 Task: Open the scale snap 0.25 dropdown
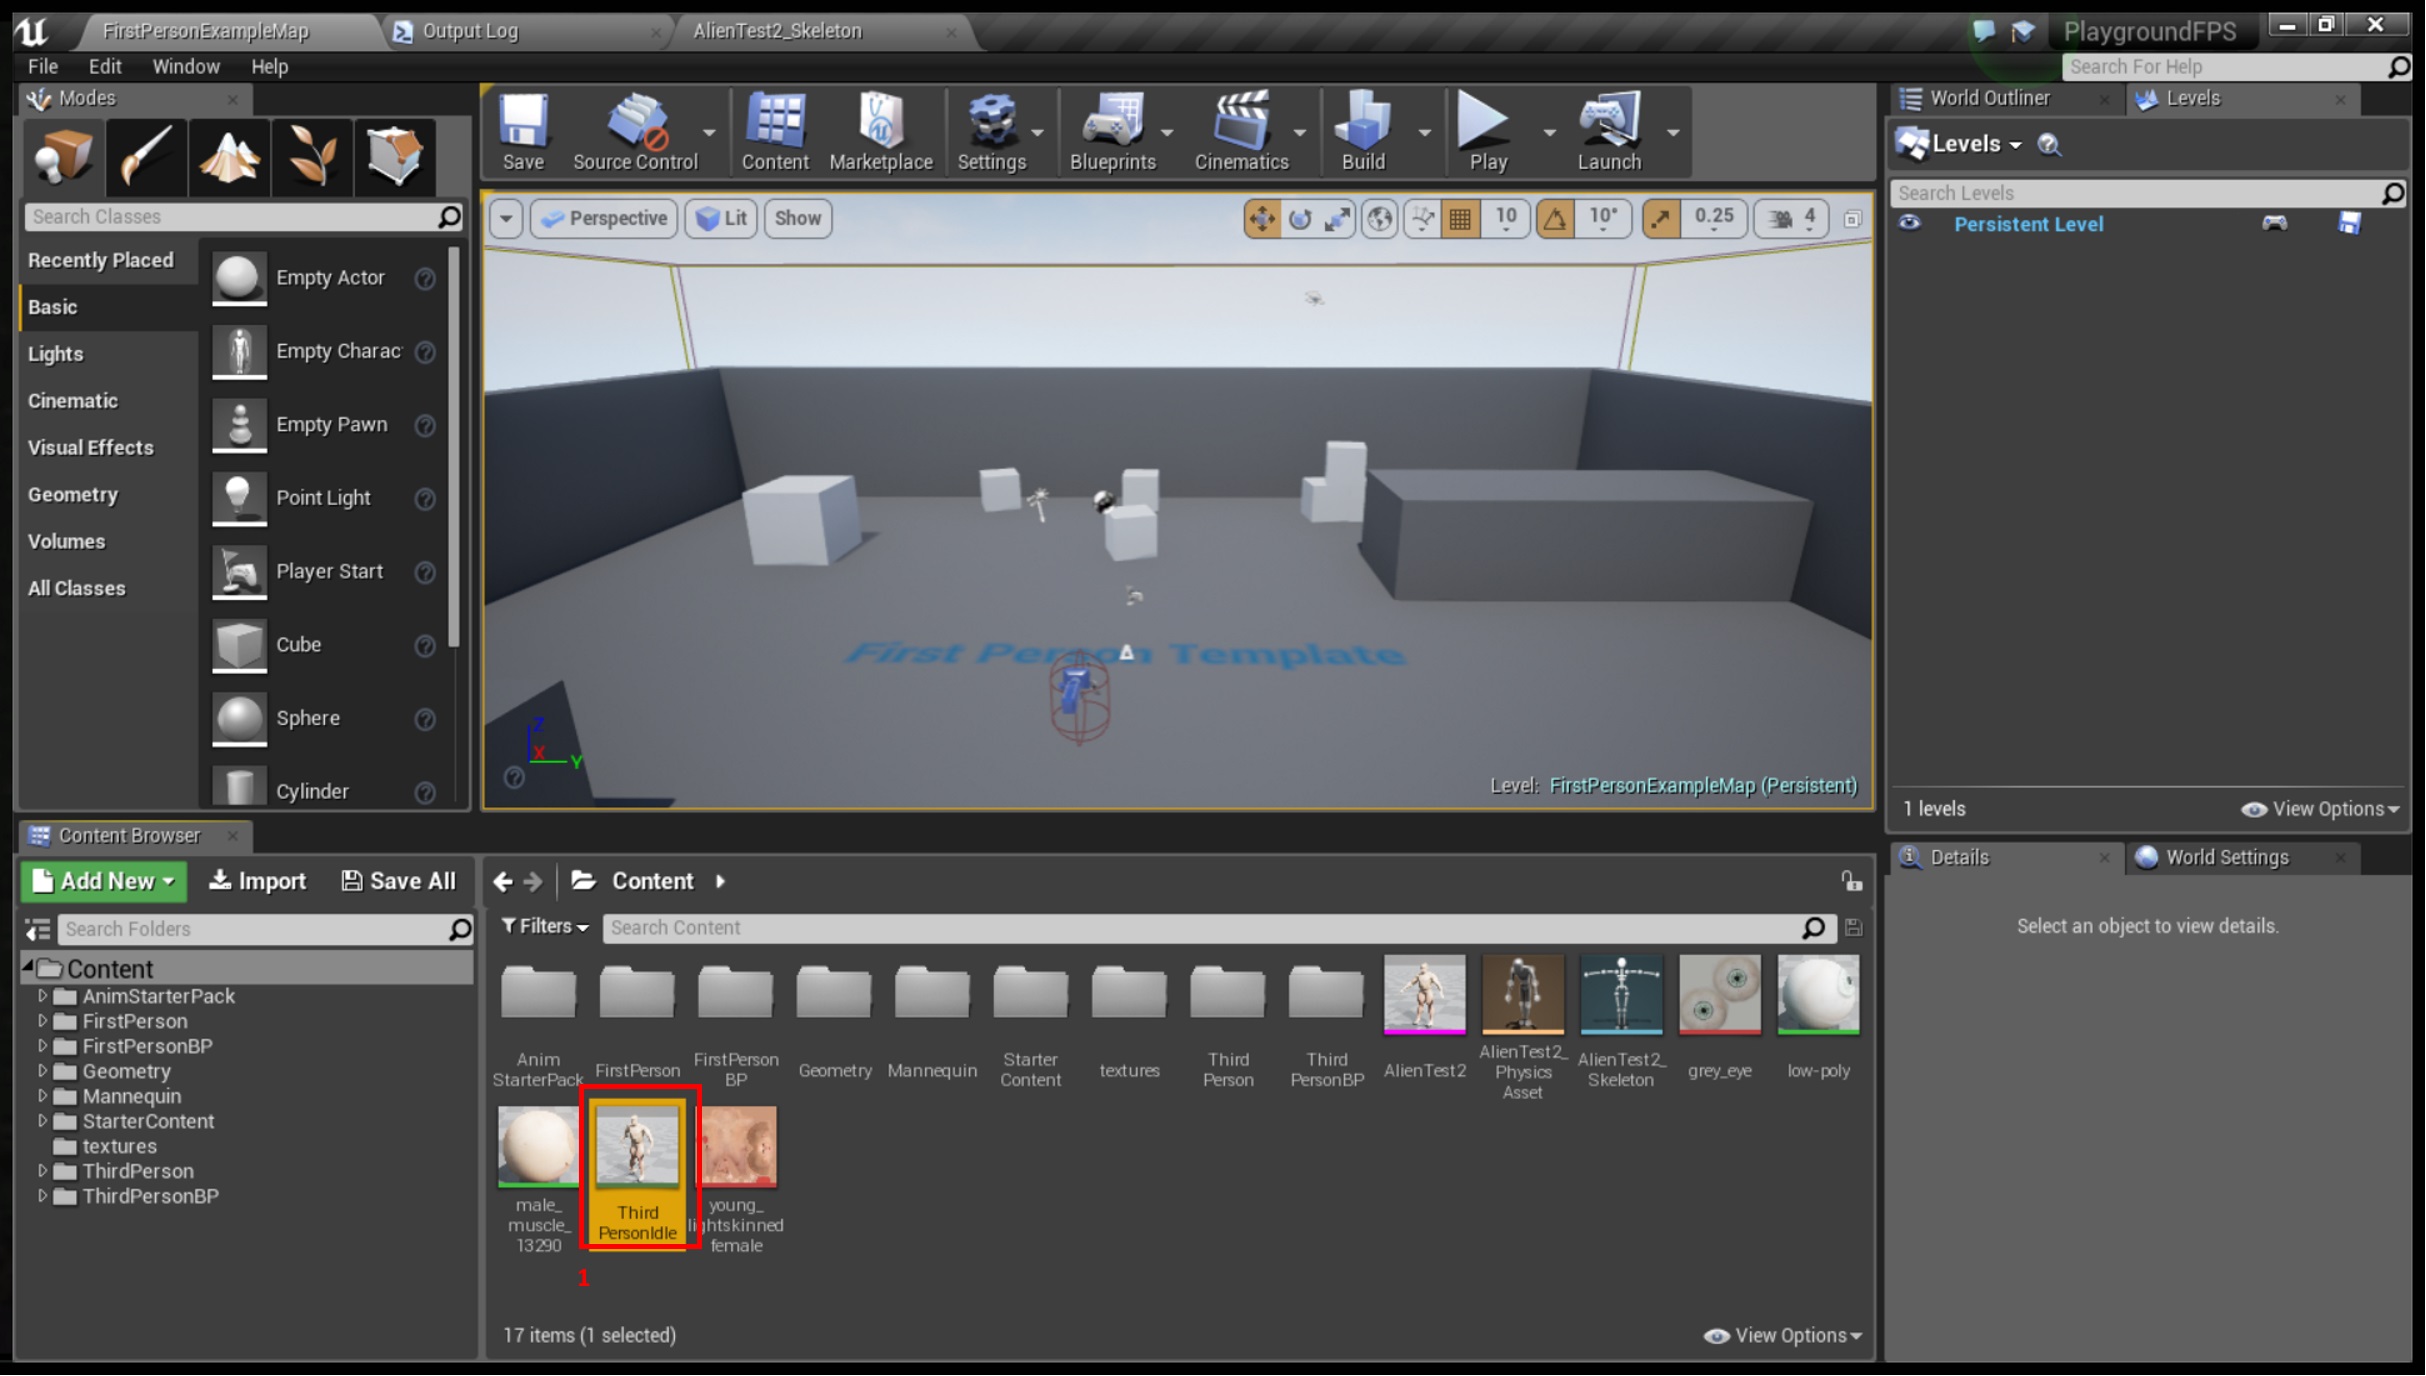click(x=1713, y=218)
